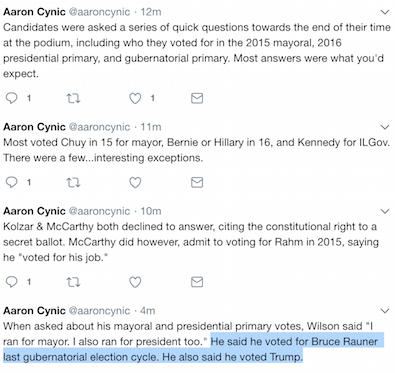The width and height of the screenshot is (395, 373).
Task: Open more options chevron on the 10m tweet
Action: pos(385,211)
